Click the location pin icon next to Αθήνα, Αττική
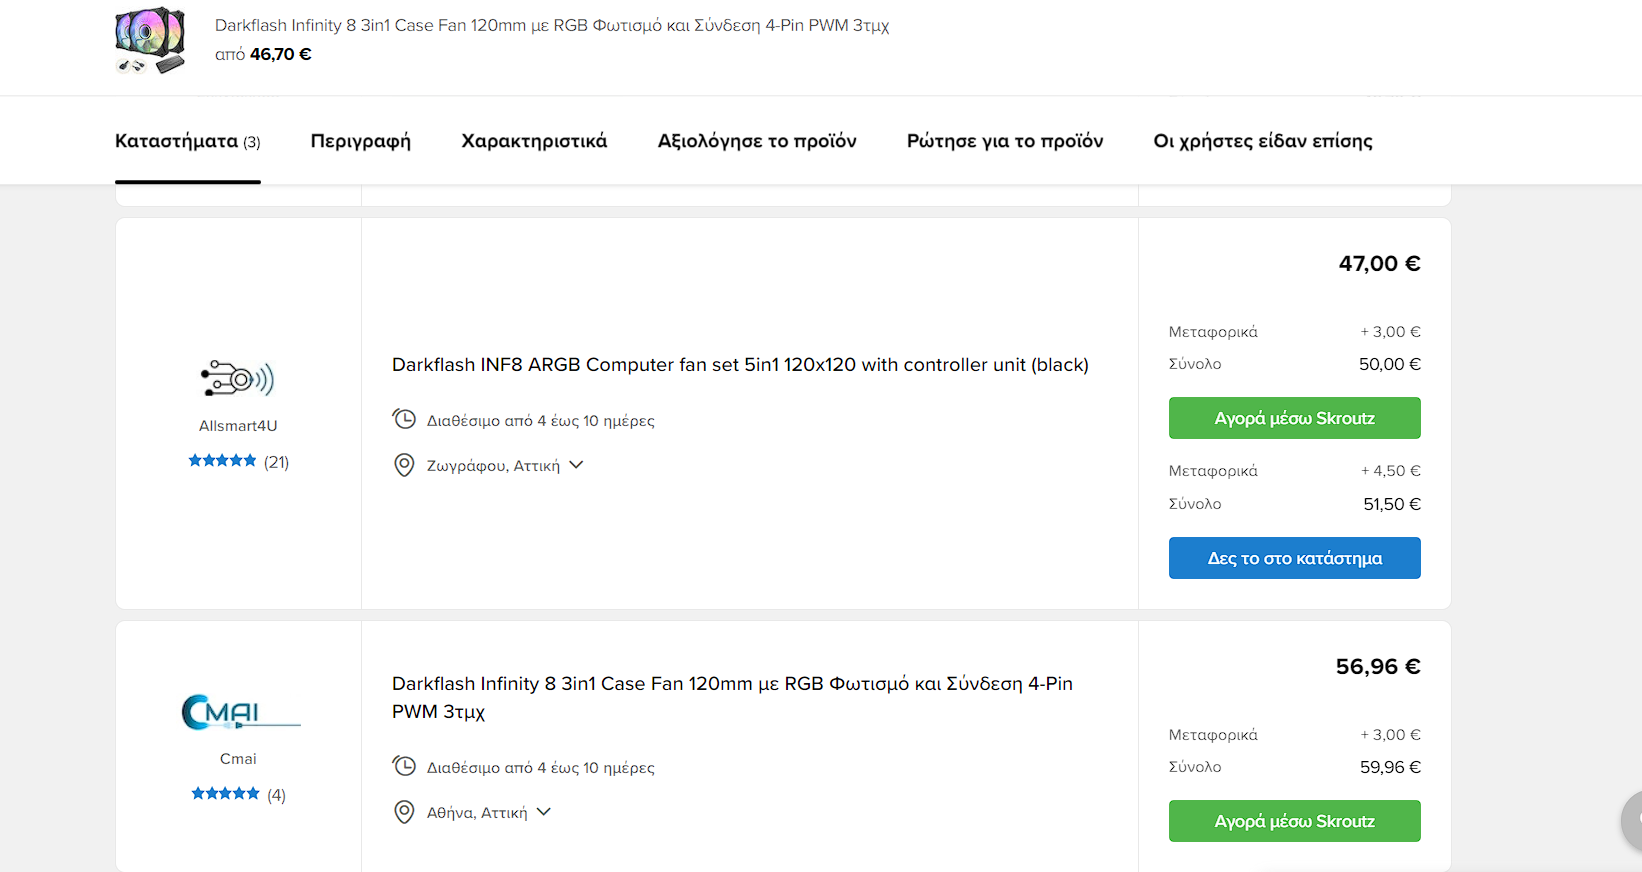 coord(404,812)
